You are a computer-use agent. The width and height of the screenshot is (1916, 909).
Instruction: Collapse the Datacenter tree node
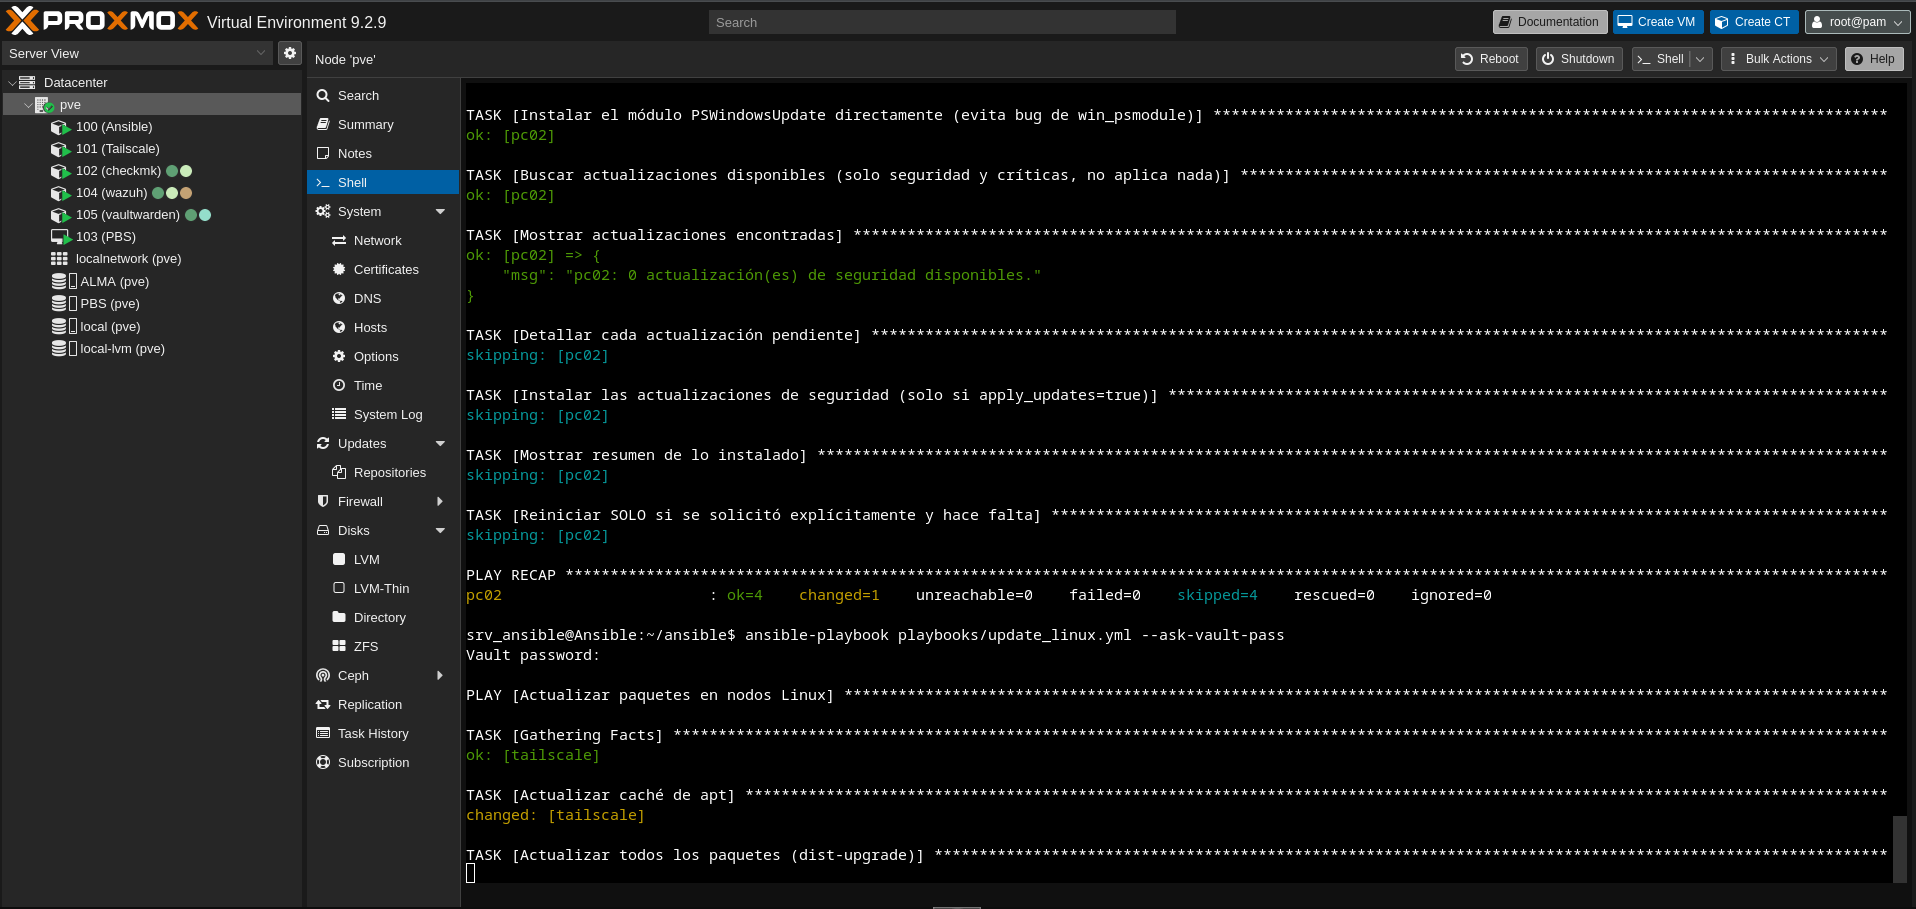12,83
